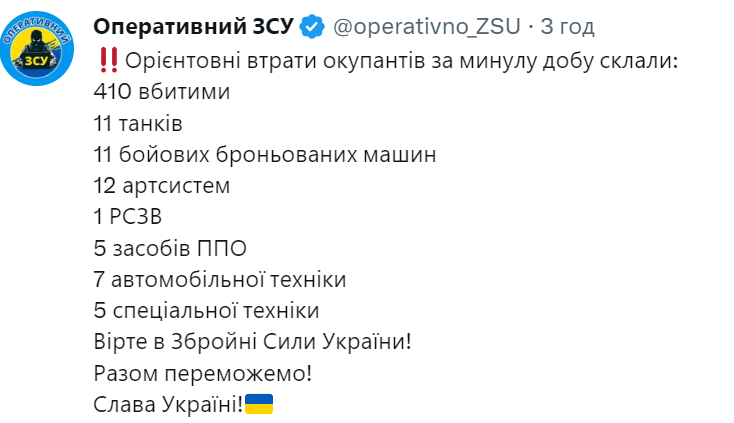This screenshot has height=423, width=734.
Task: Click the red double exclamation emoji
Action: tap(109, 60)
